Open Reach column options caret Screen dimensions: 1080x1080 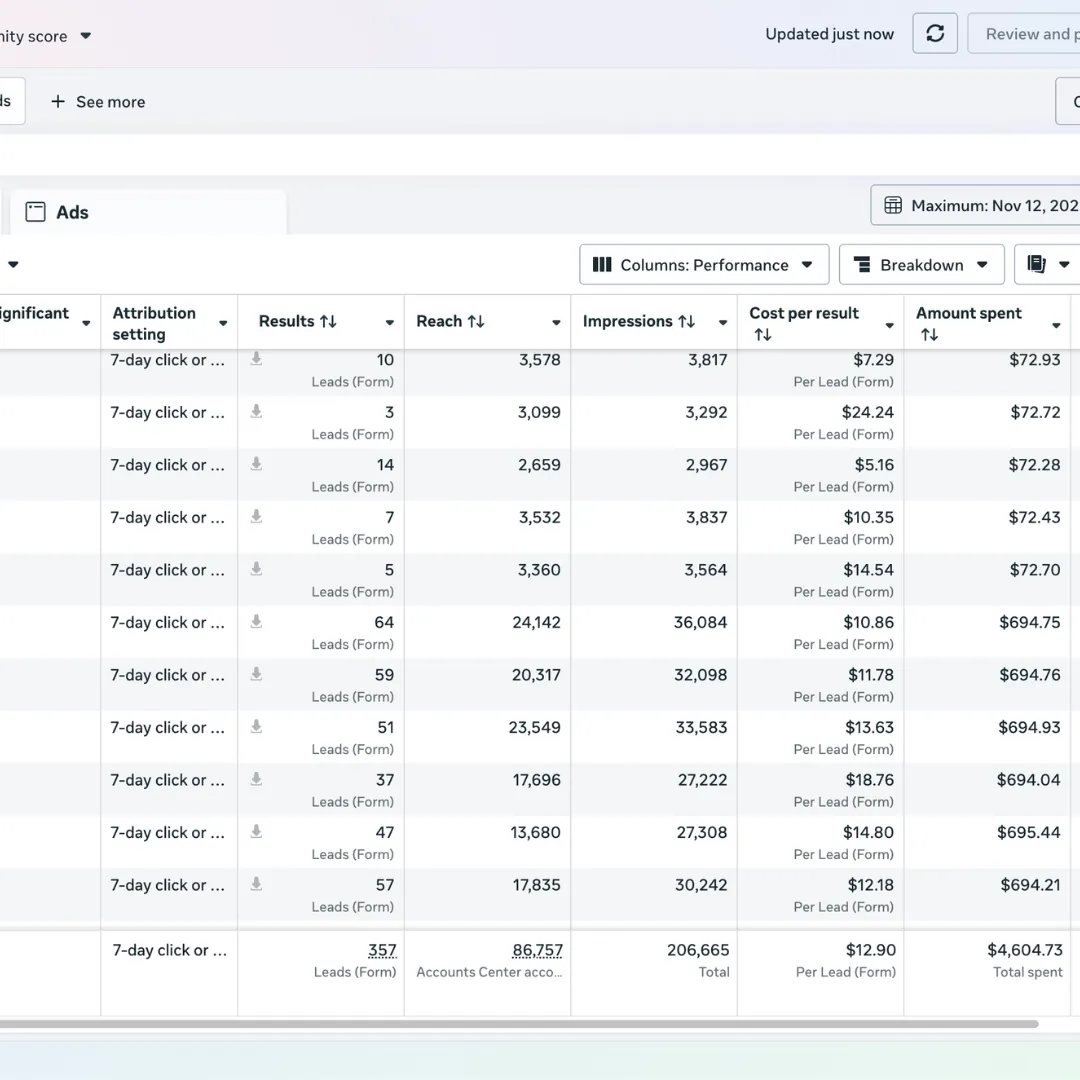556,323
